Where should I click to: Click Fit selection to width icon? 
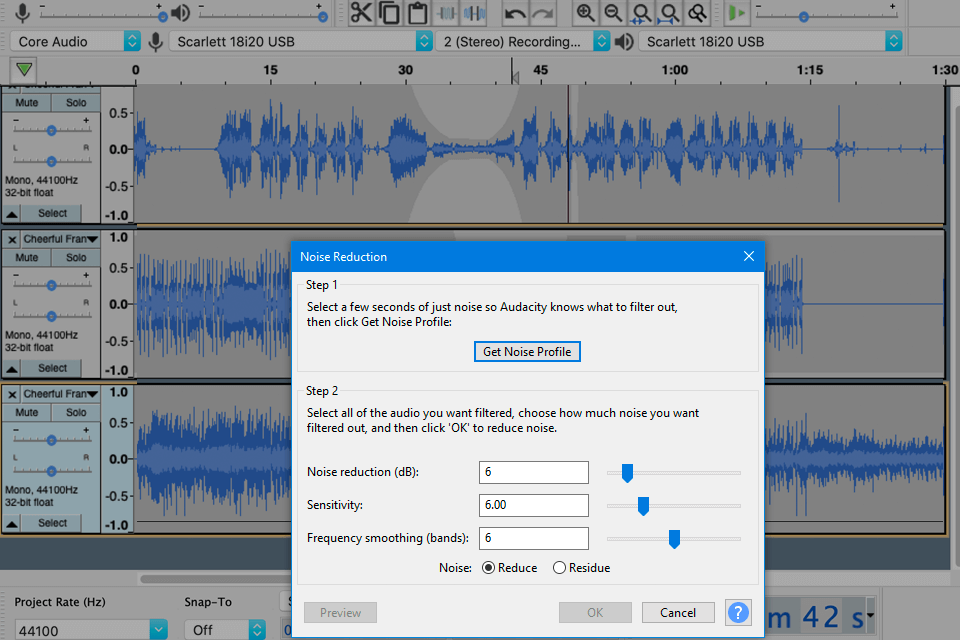642,12
